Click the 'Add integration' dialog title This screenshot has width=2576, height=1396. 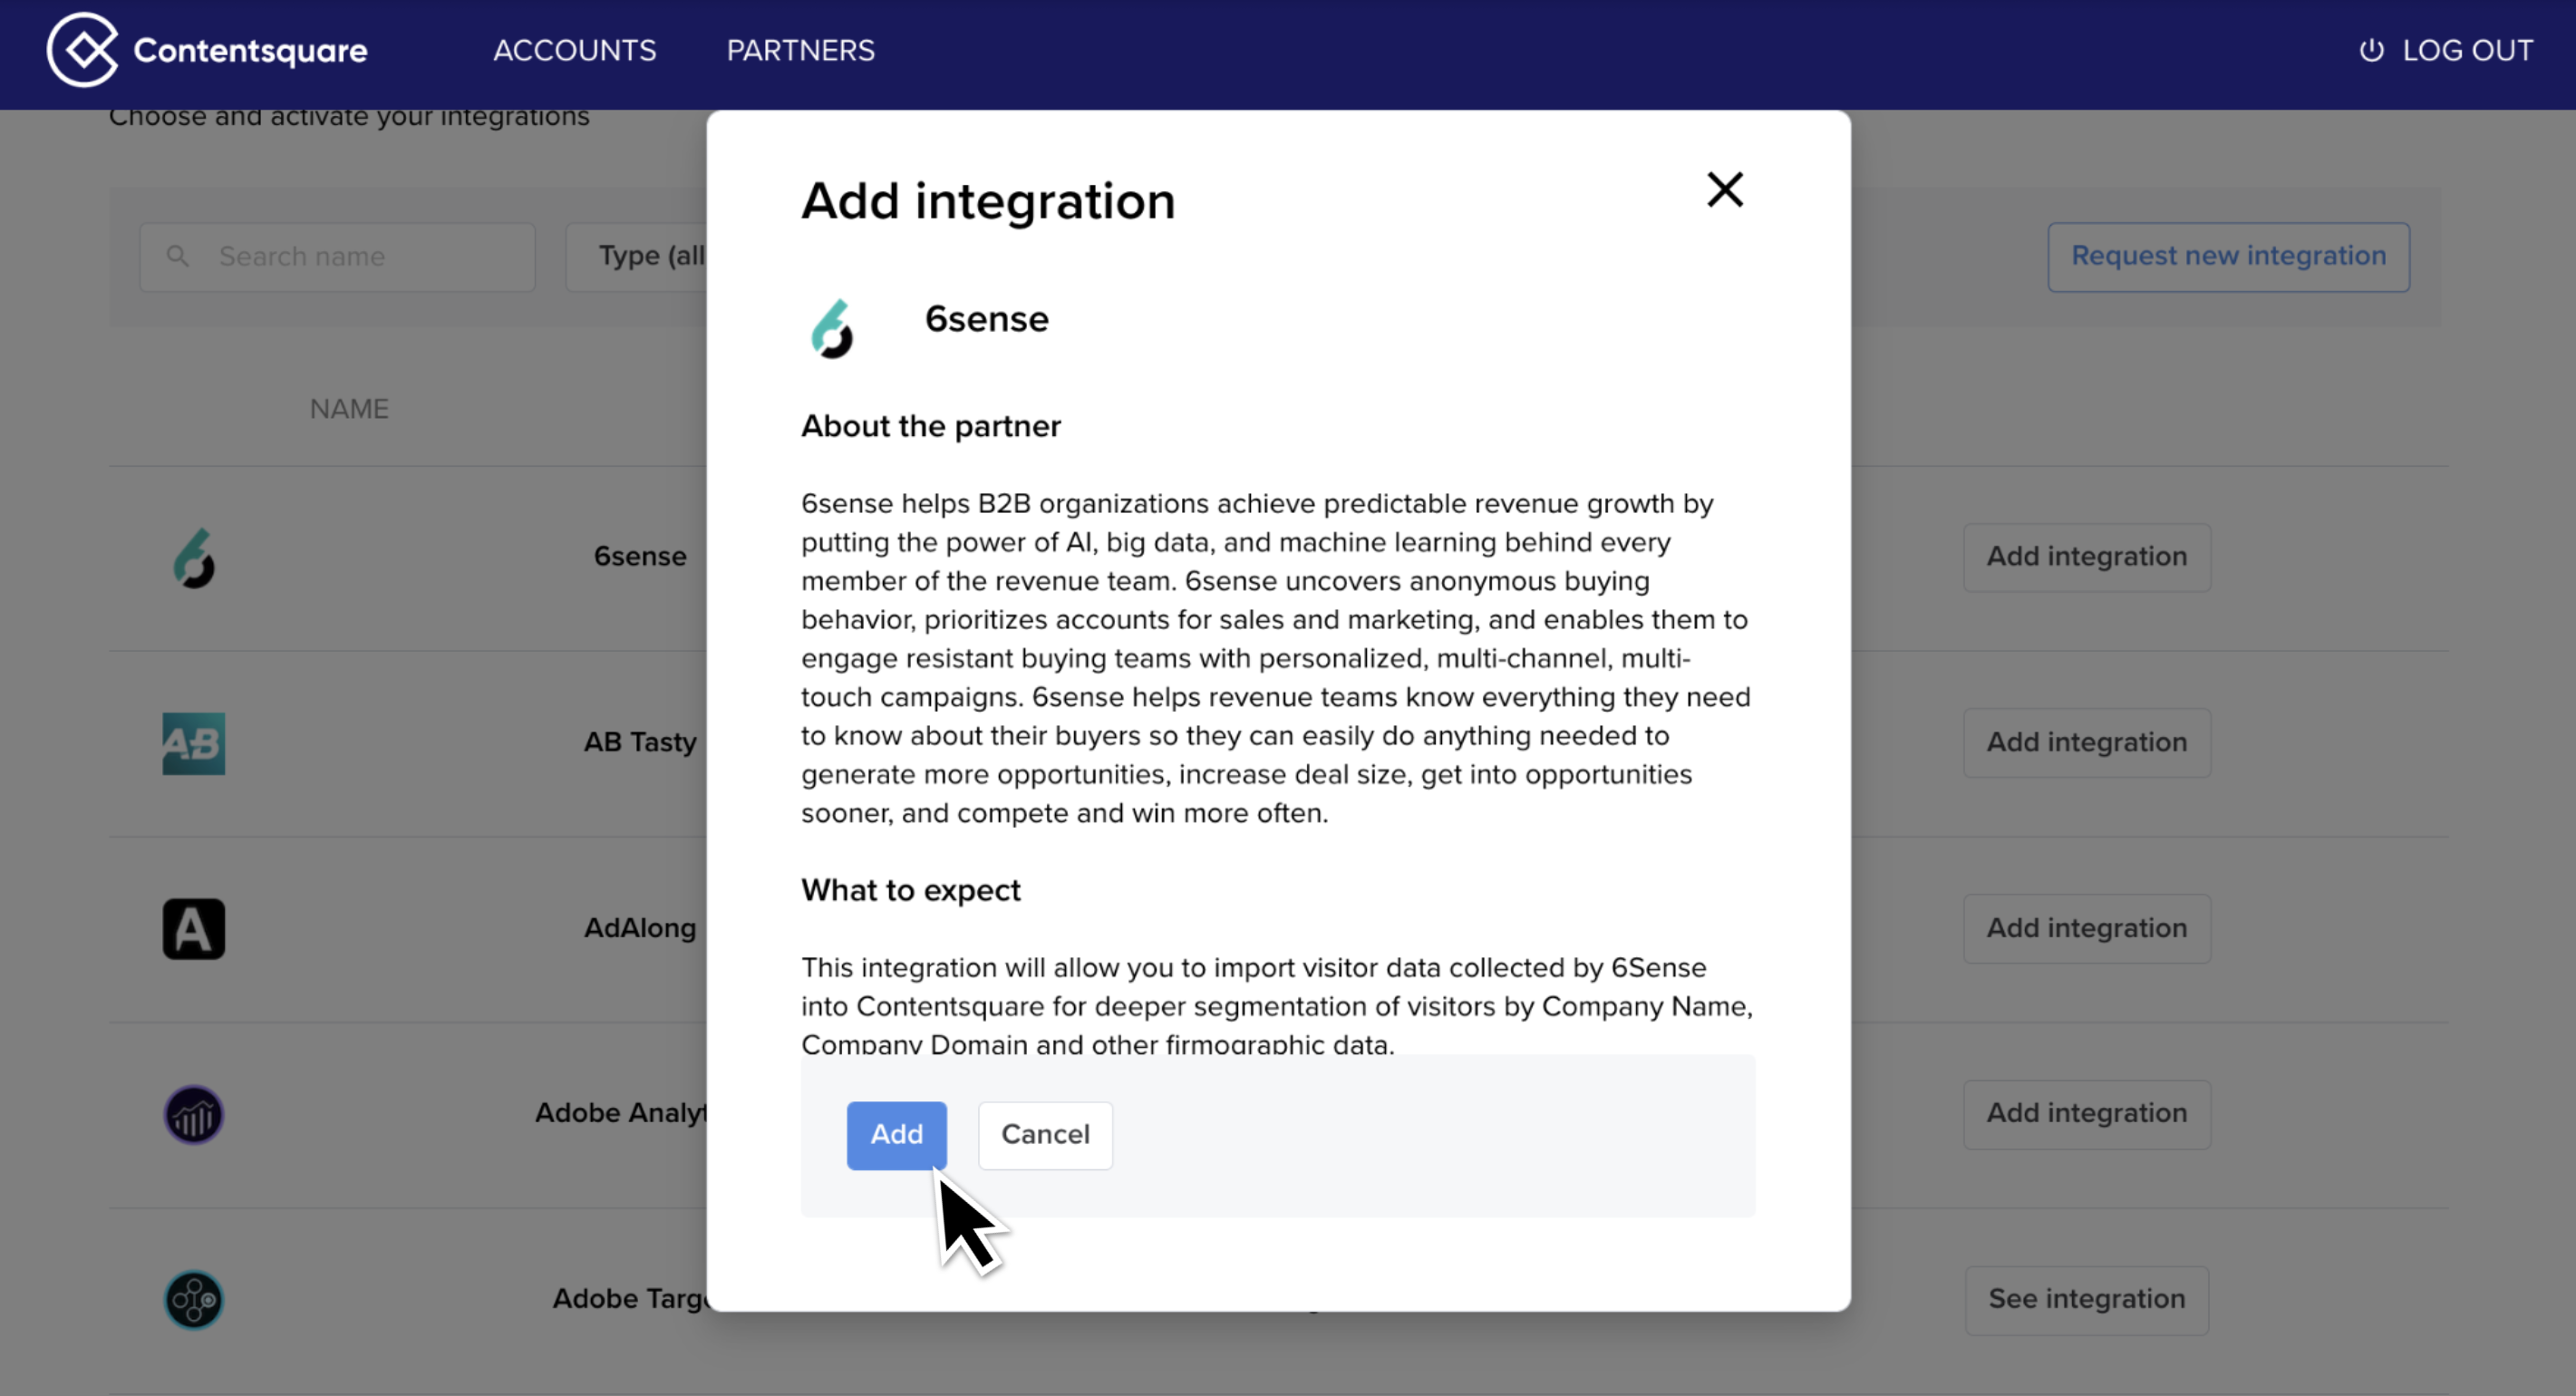click(x=987, y=201)
